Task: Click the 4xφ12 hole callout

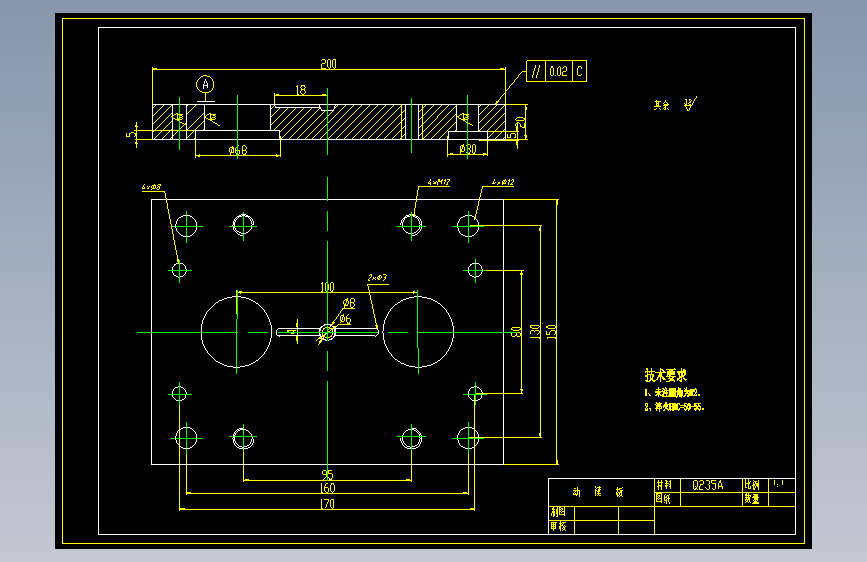Action: click(x=503, y=182)
